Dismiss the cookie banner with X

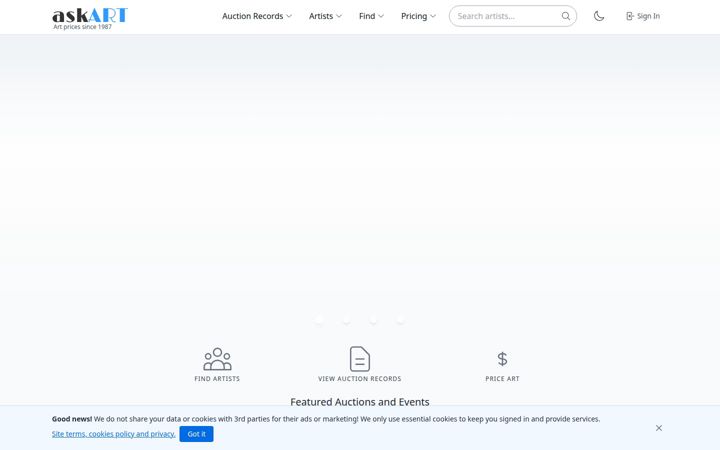(x=659, y=428)
